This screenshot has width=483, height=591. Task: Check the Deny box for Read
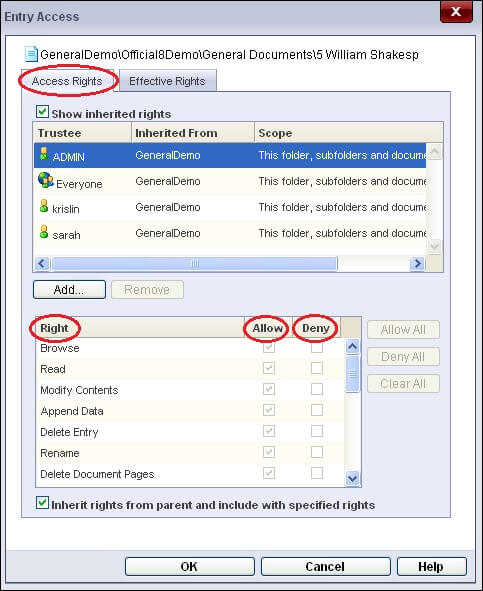pyautogui.click(x=317, y=368)
